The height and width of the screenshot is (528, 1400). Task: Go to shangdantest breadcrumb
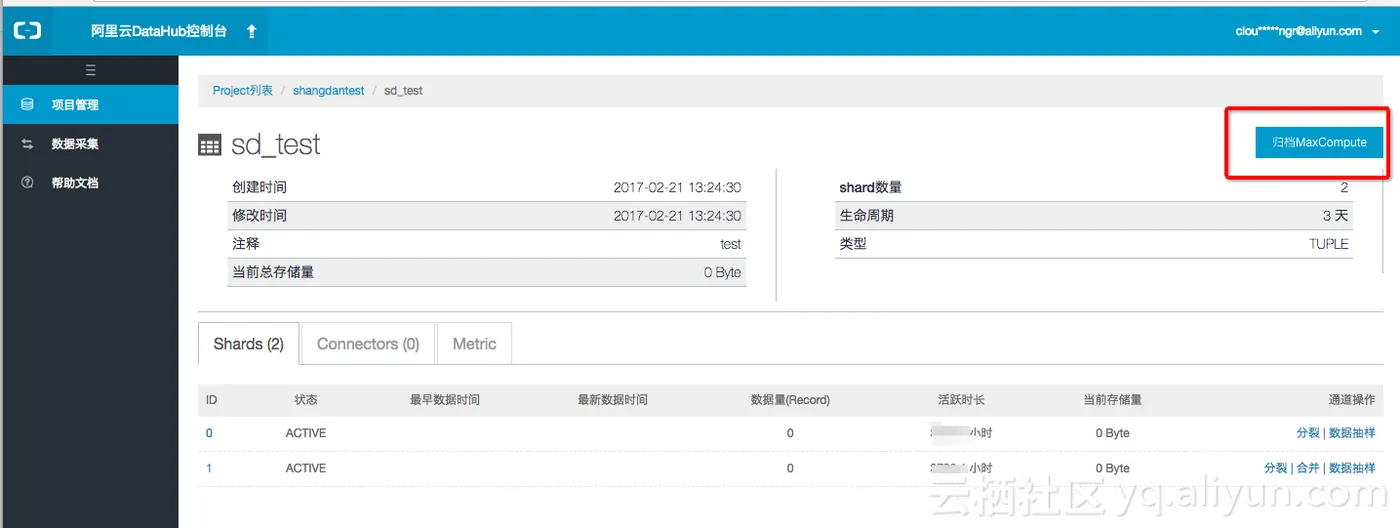pyautogui.click(x=328, y=90)
